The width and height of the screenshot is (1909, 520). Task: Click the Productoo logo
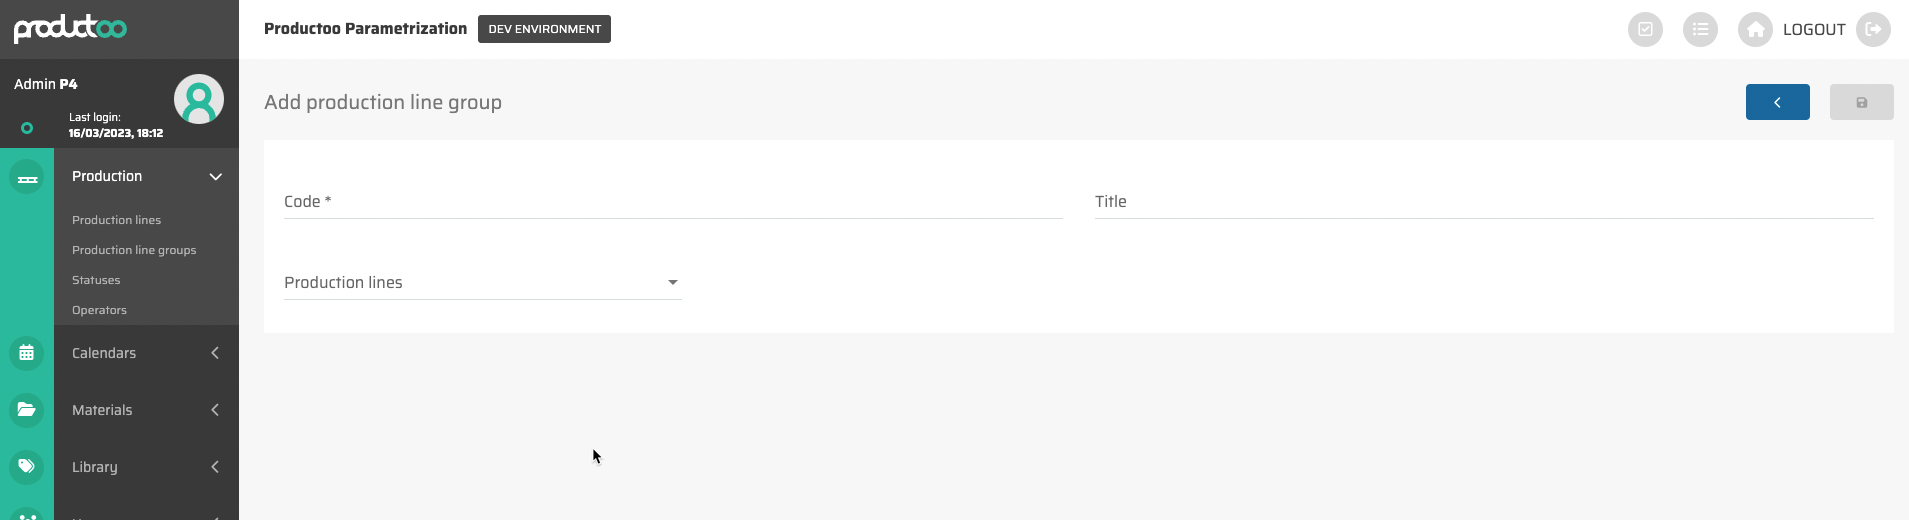pos(70,28)
